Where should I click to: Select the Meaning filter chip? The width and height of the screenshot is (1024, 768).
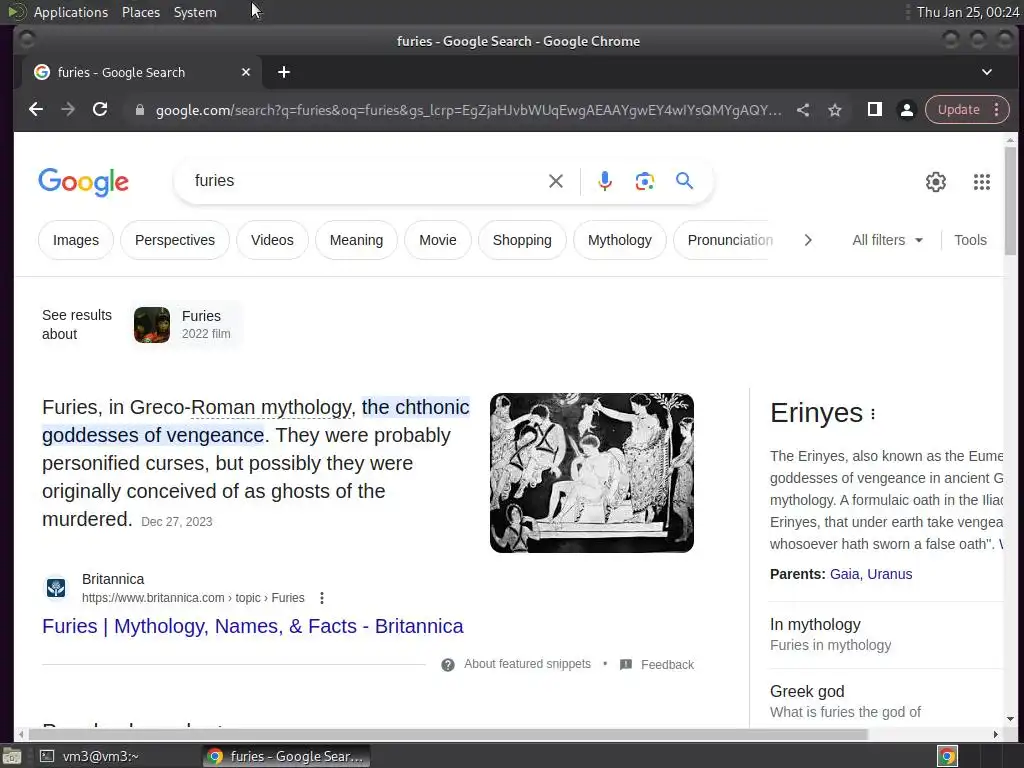(357, 240)
